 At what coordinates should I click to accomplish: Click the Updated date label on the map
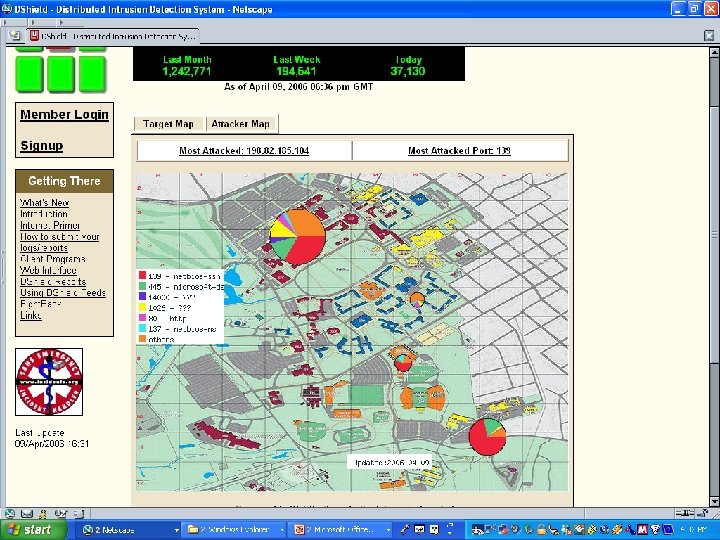pyautogui.click(x=390, y=462)
